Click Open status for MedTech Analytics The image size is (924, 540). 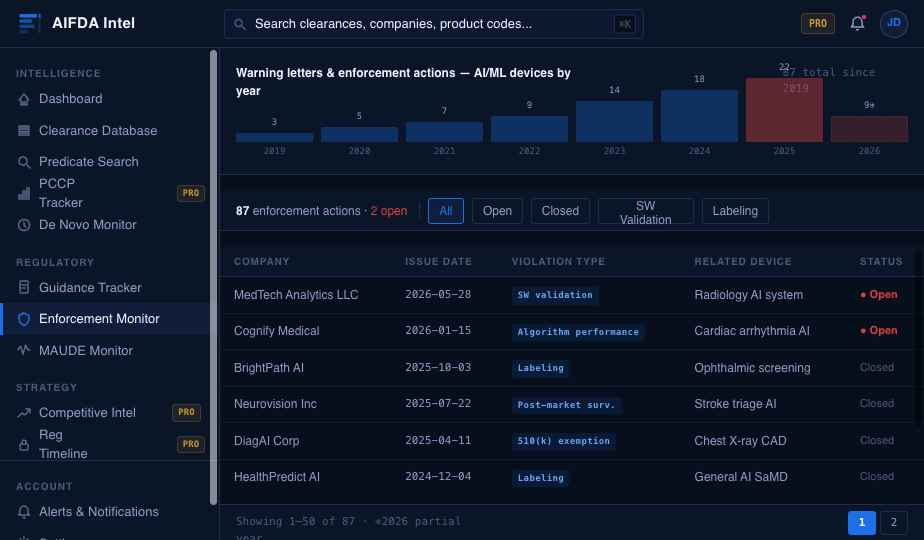(x=879, y=295)
